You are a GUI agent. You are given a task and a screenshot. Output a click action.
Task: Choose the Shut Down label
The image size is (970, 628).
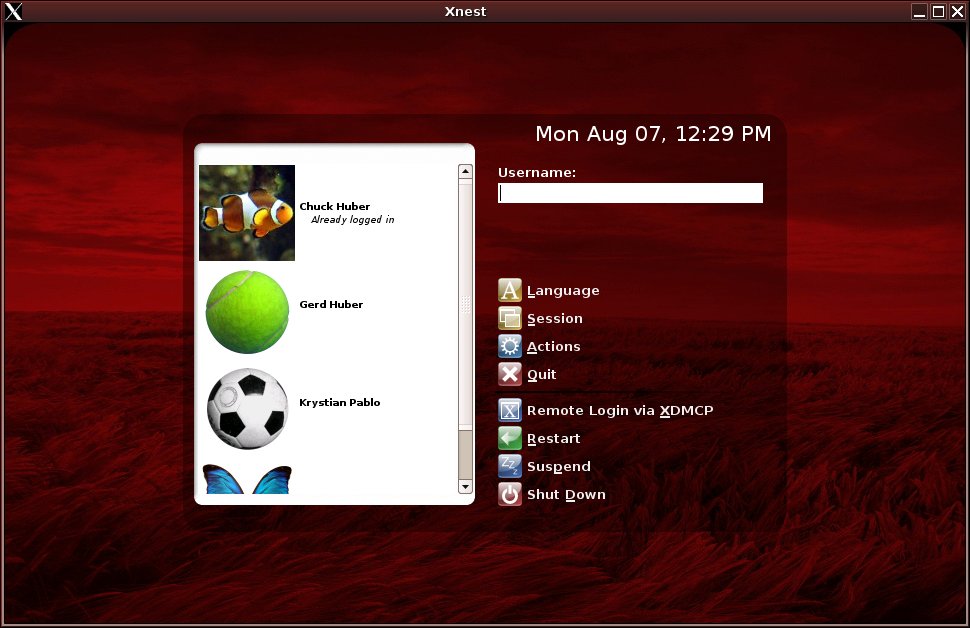[x=566, y=494]
